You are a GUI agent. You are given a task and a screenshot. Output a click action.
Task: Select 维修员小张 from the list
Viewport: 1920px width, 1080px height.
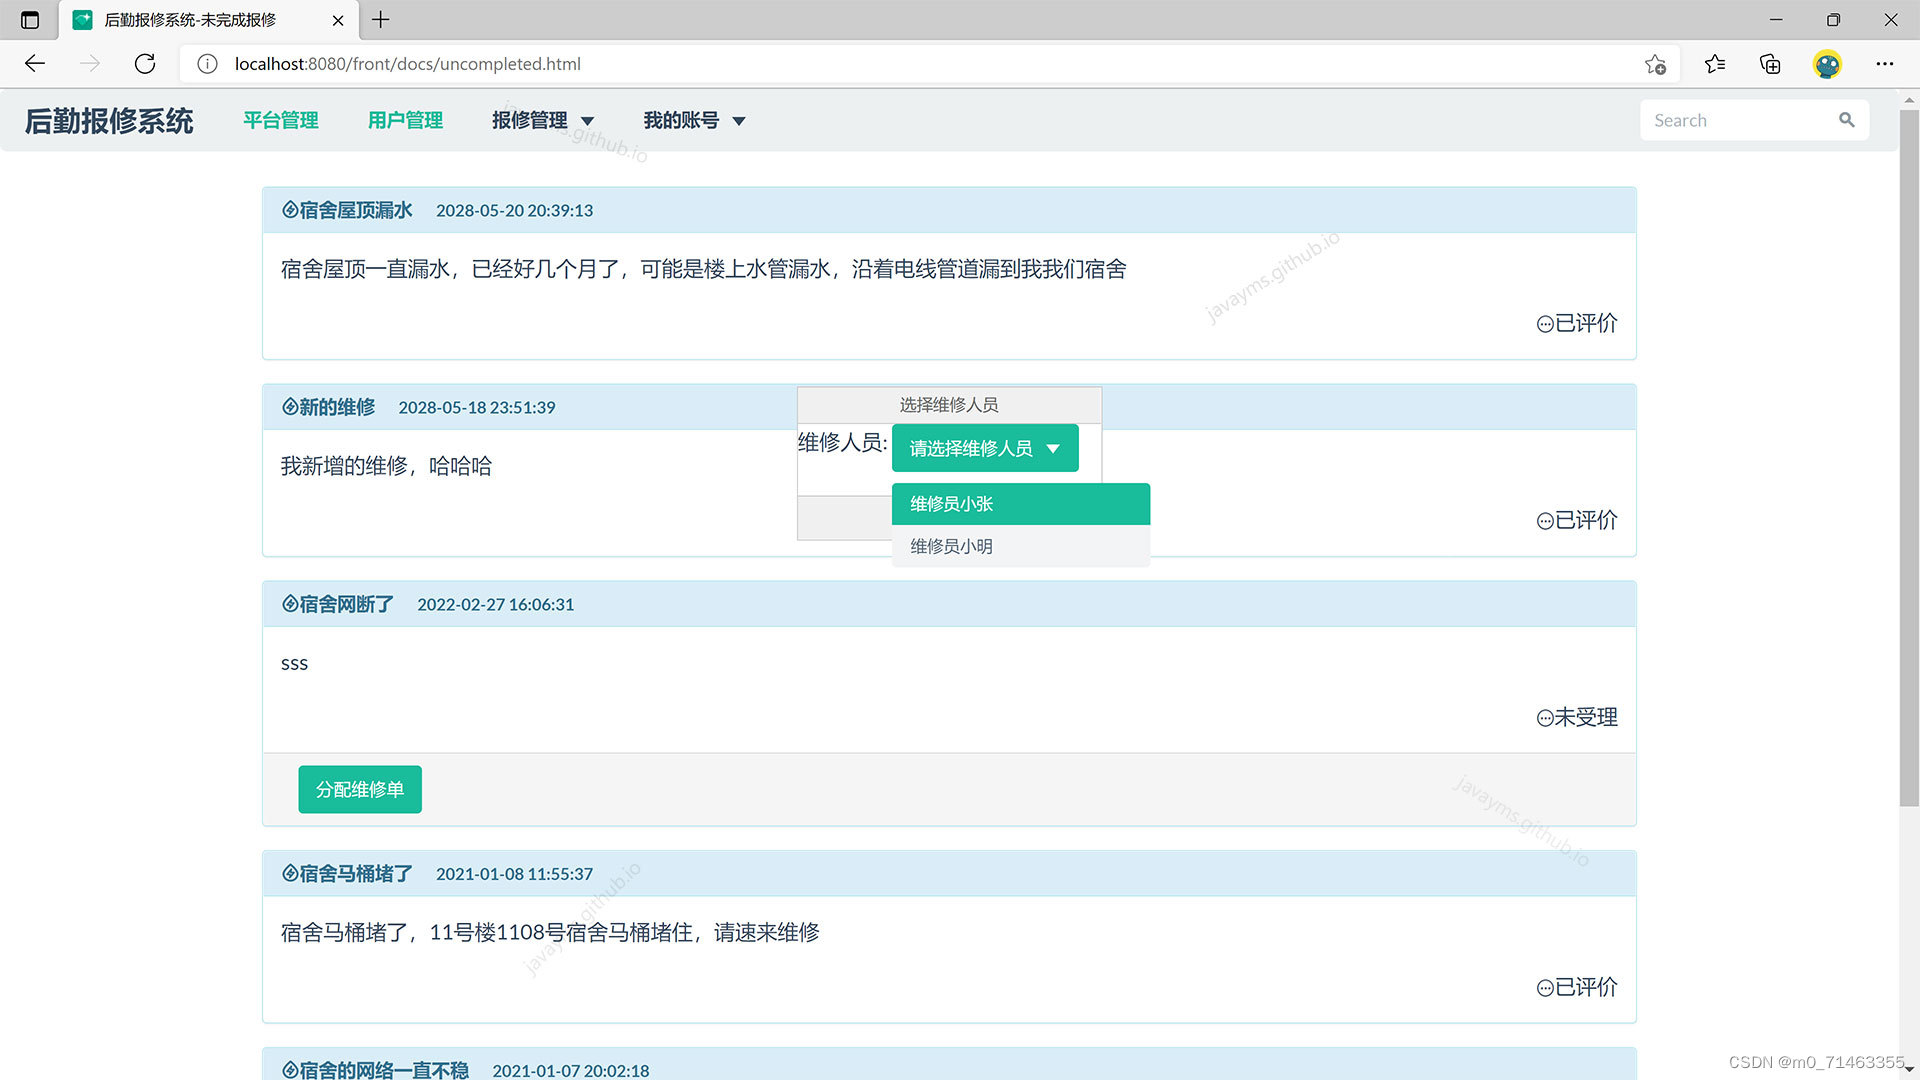[1020, 504]
